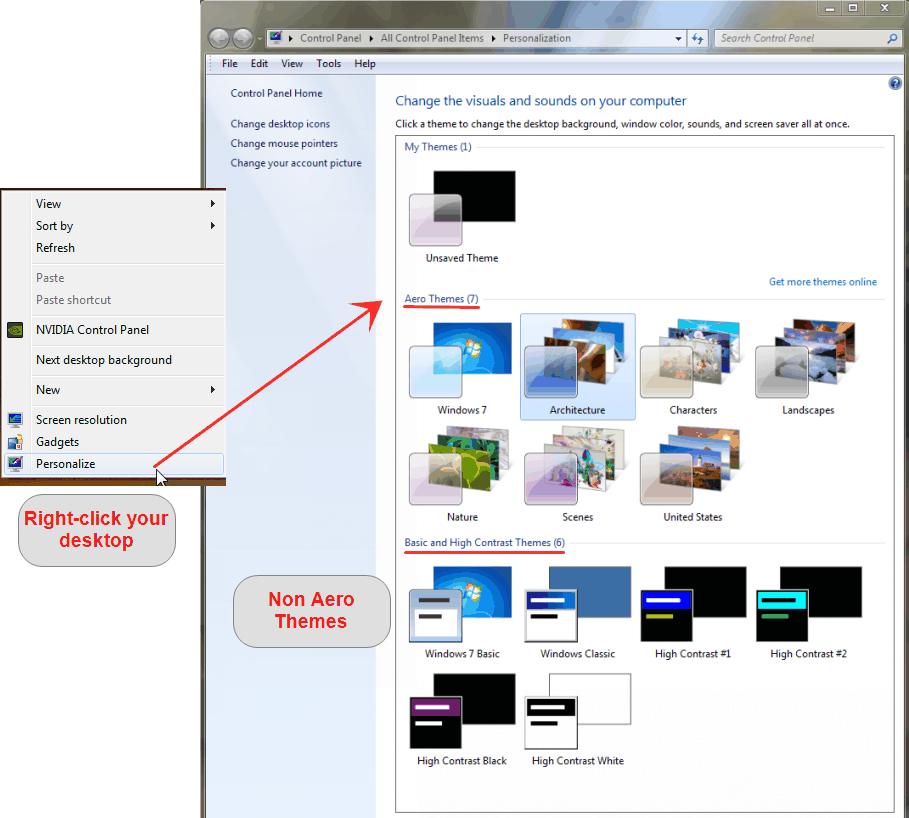Apply the High Contrast #1 theme
Viewport: 909px width, 818px height.
pos(692,608)
